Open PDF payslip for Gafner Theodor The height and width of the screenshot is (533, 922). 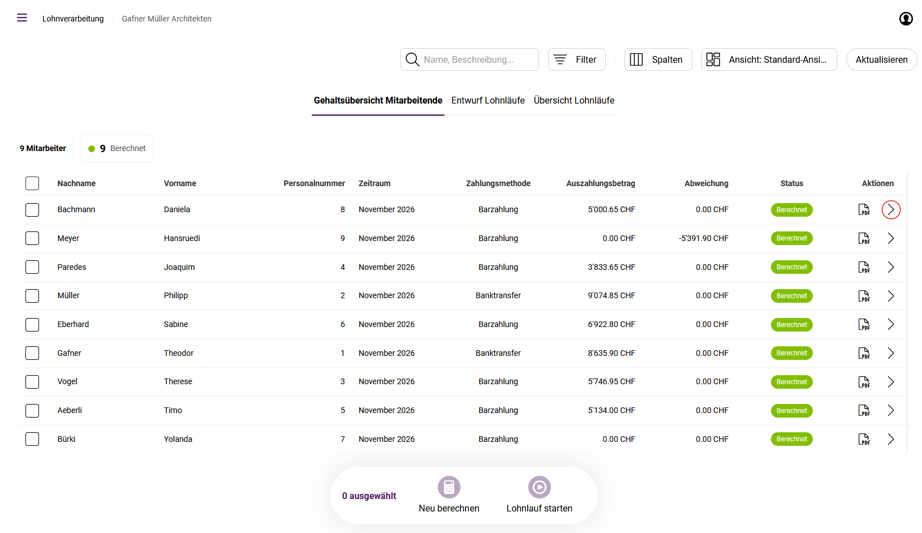click(x=863, y=353)
